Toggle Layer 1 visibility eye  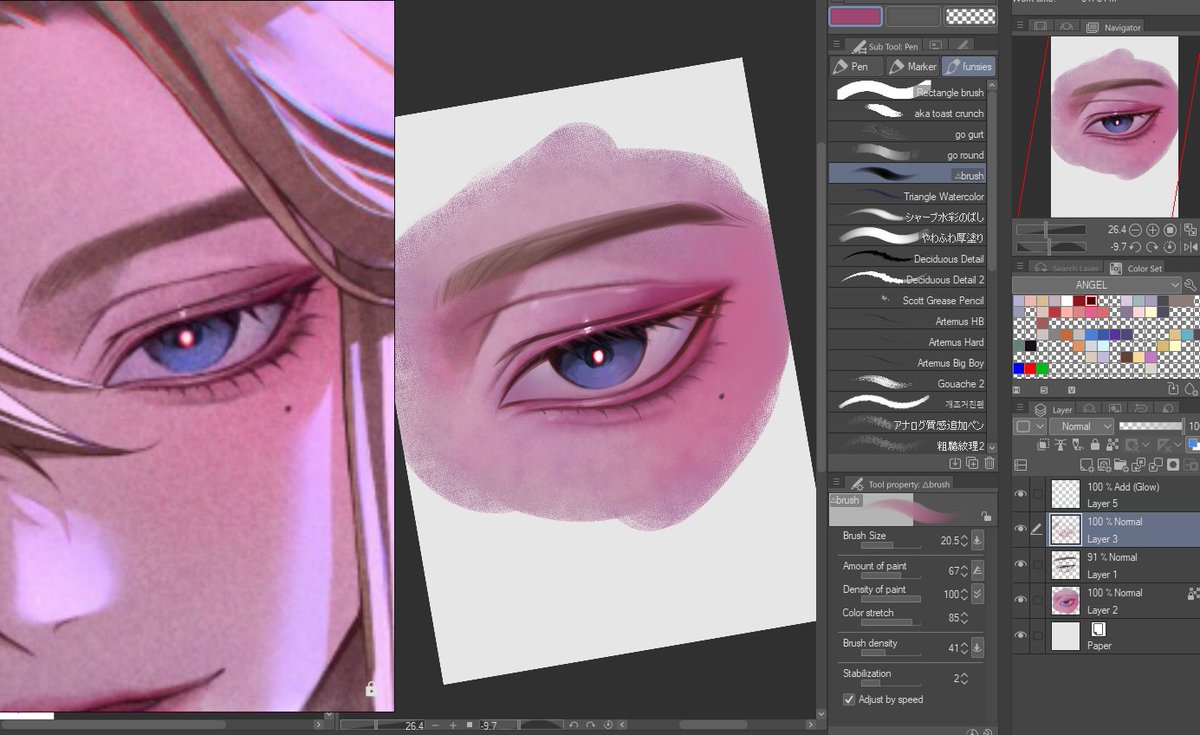(x=1021, y=564)
